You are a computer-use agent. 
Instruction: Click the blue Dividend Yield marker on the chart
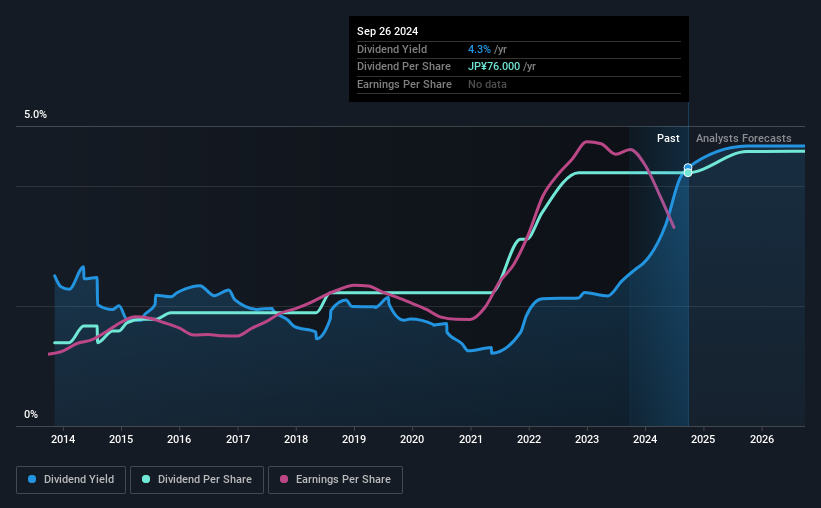688,168
